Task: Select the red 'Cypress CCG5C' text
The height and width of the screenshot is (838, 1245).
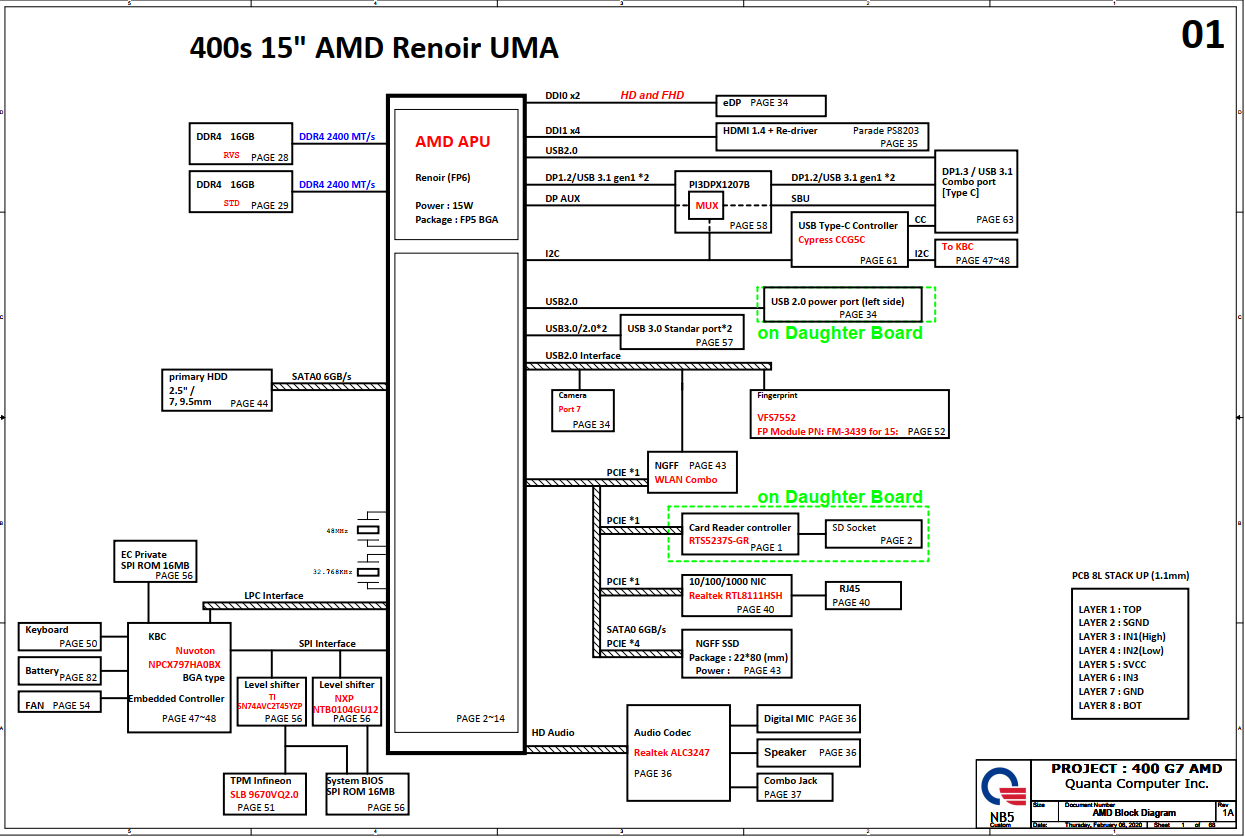Action: coord(832,240)
